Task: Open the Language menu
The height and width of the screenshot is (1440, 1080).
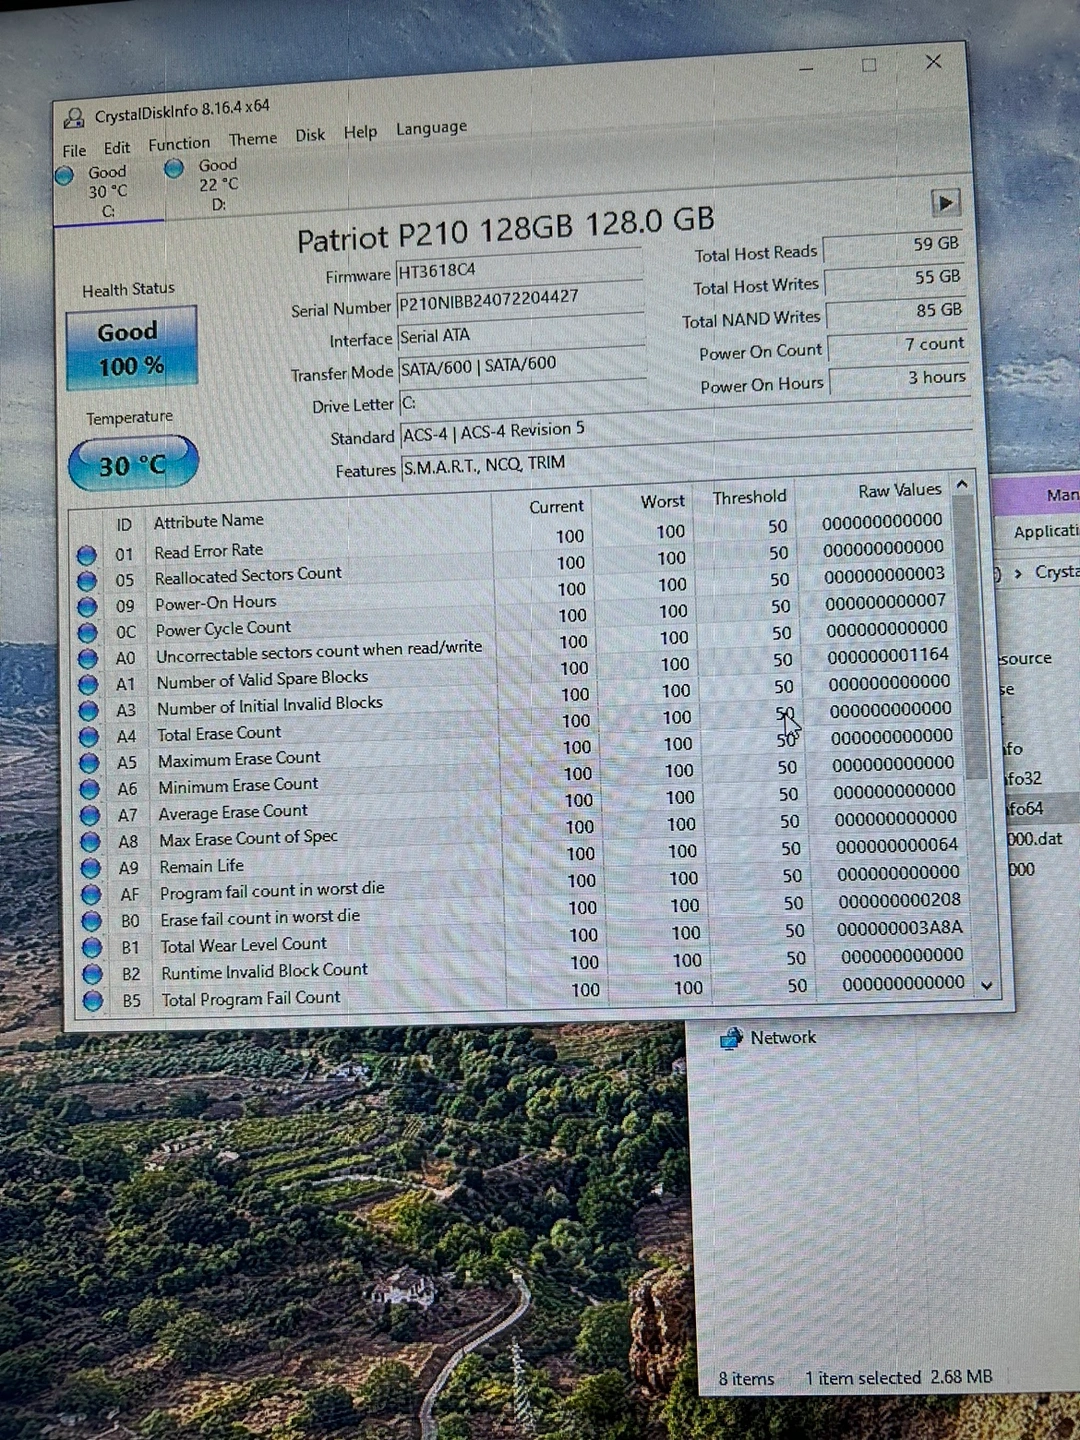Action: tap(431, 128)
